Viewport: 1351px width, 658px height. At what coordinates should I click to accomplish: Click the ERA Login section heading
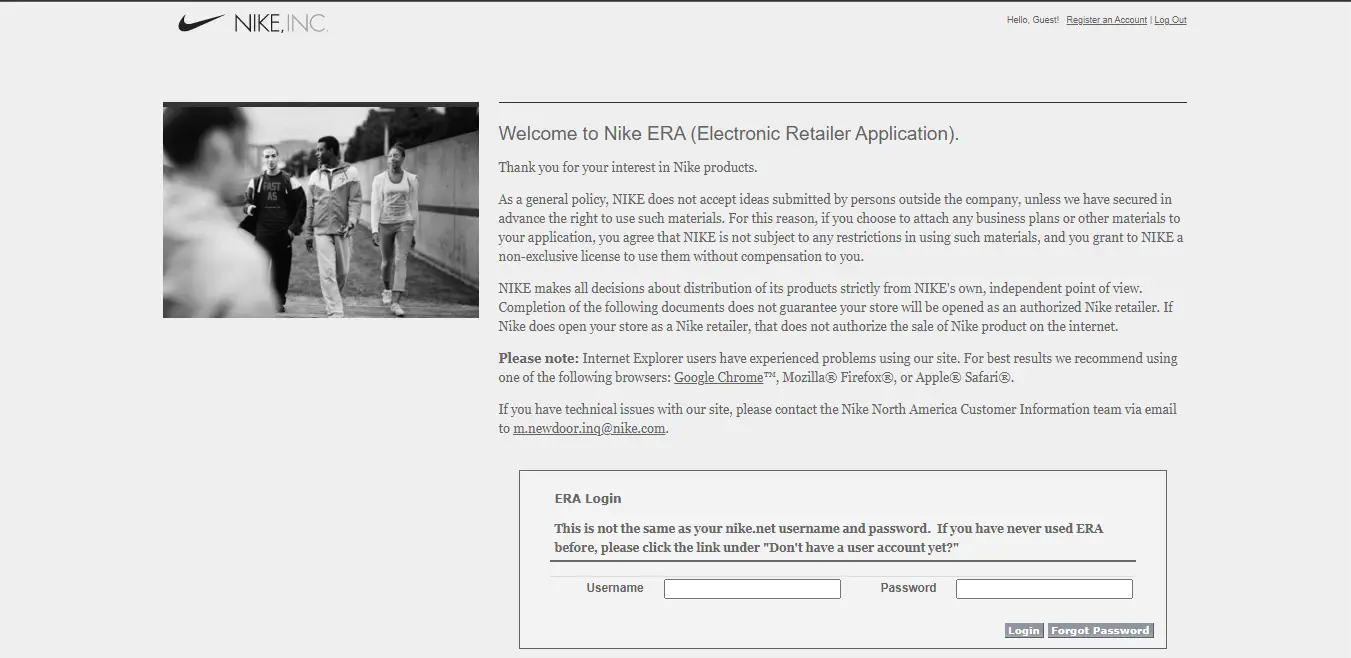588,498
